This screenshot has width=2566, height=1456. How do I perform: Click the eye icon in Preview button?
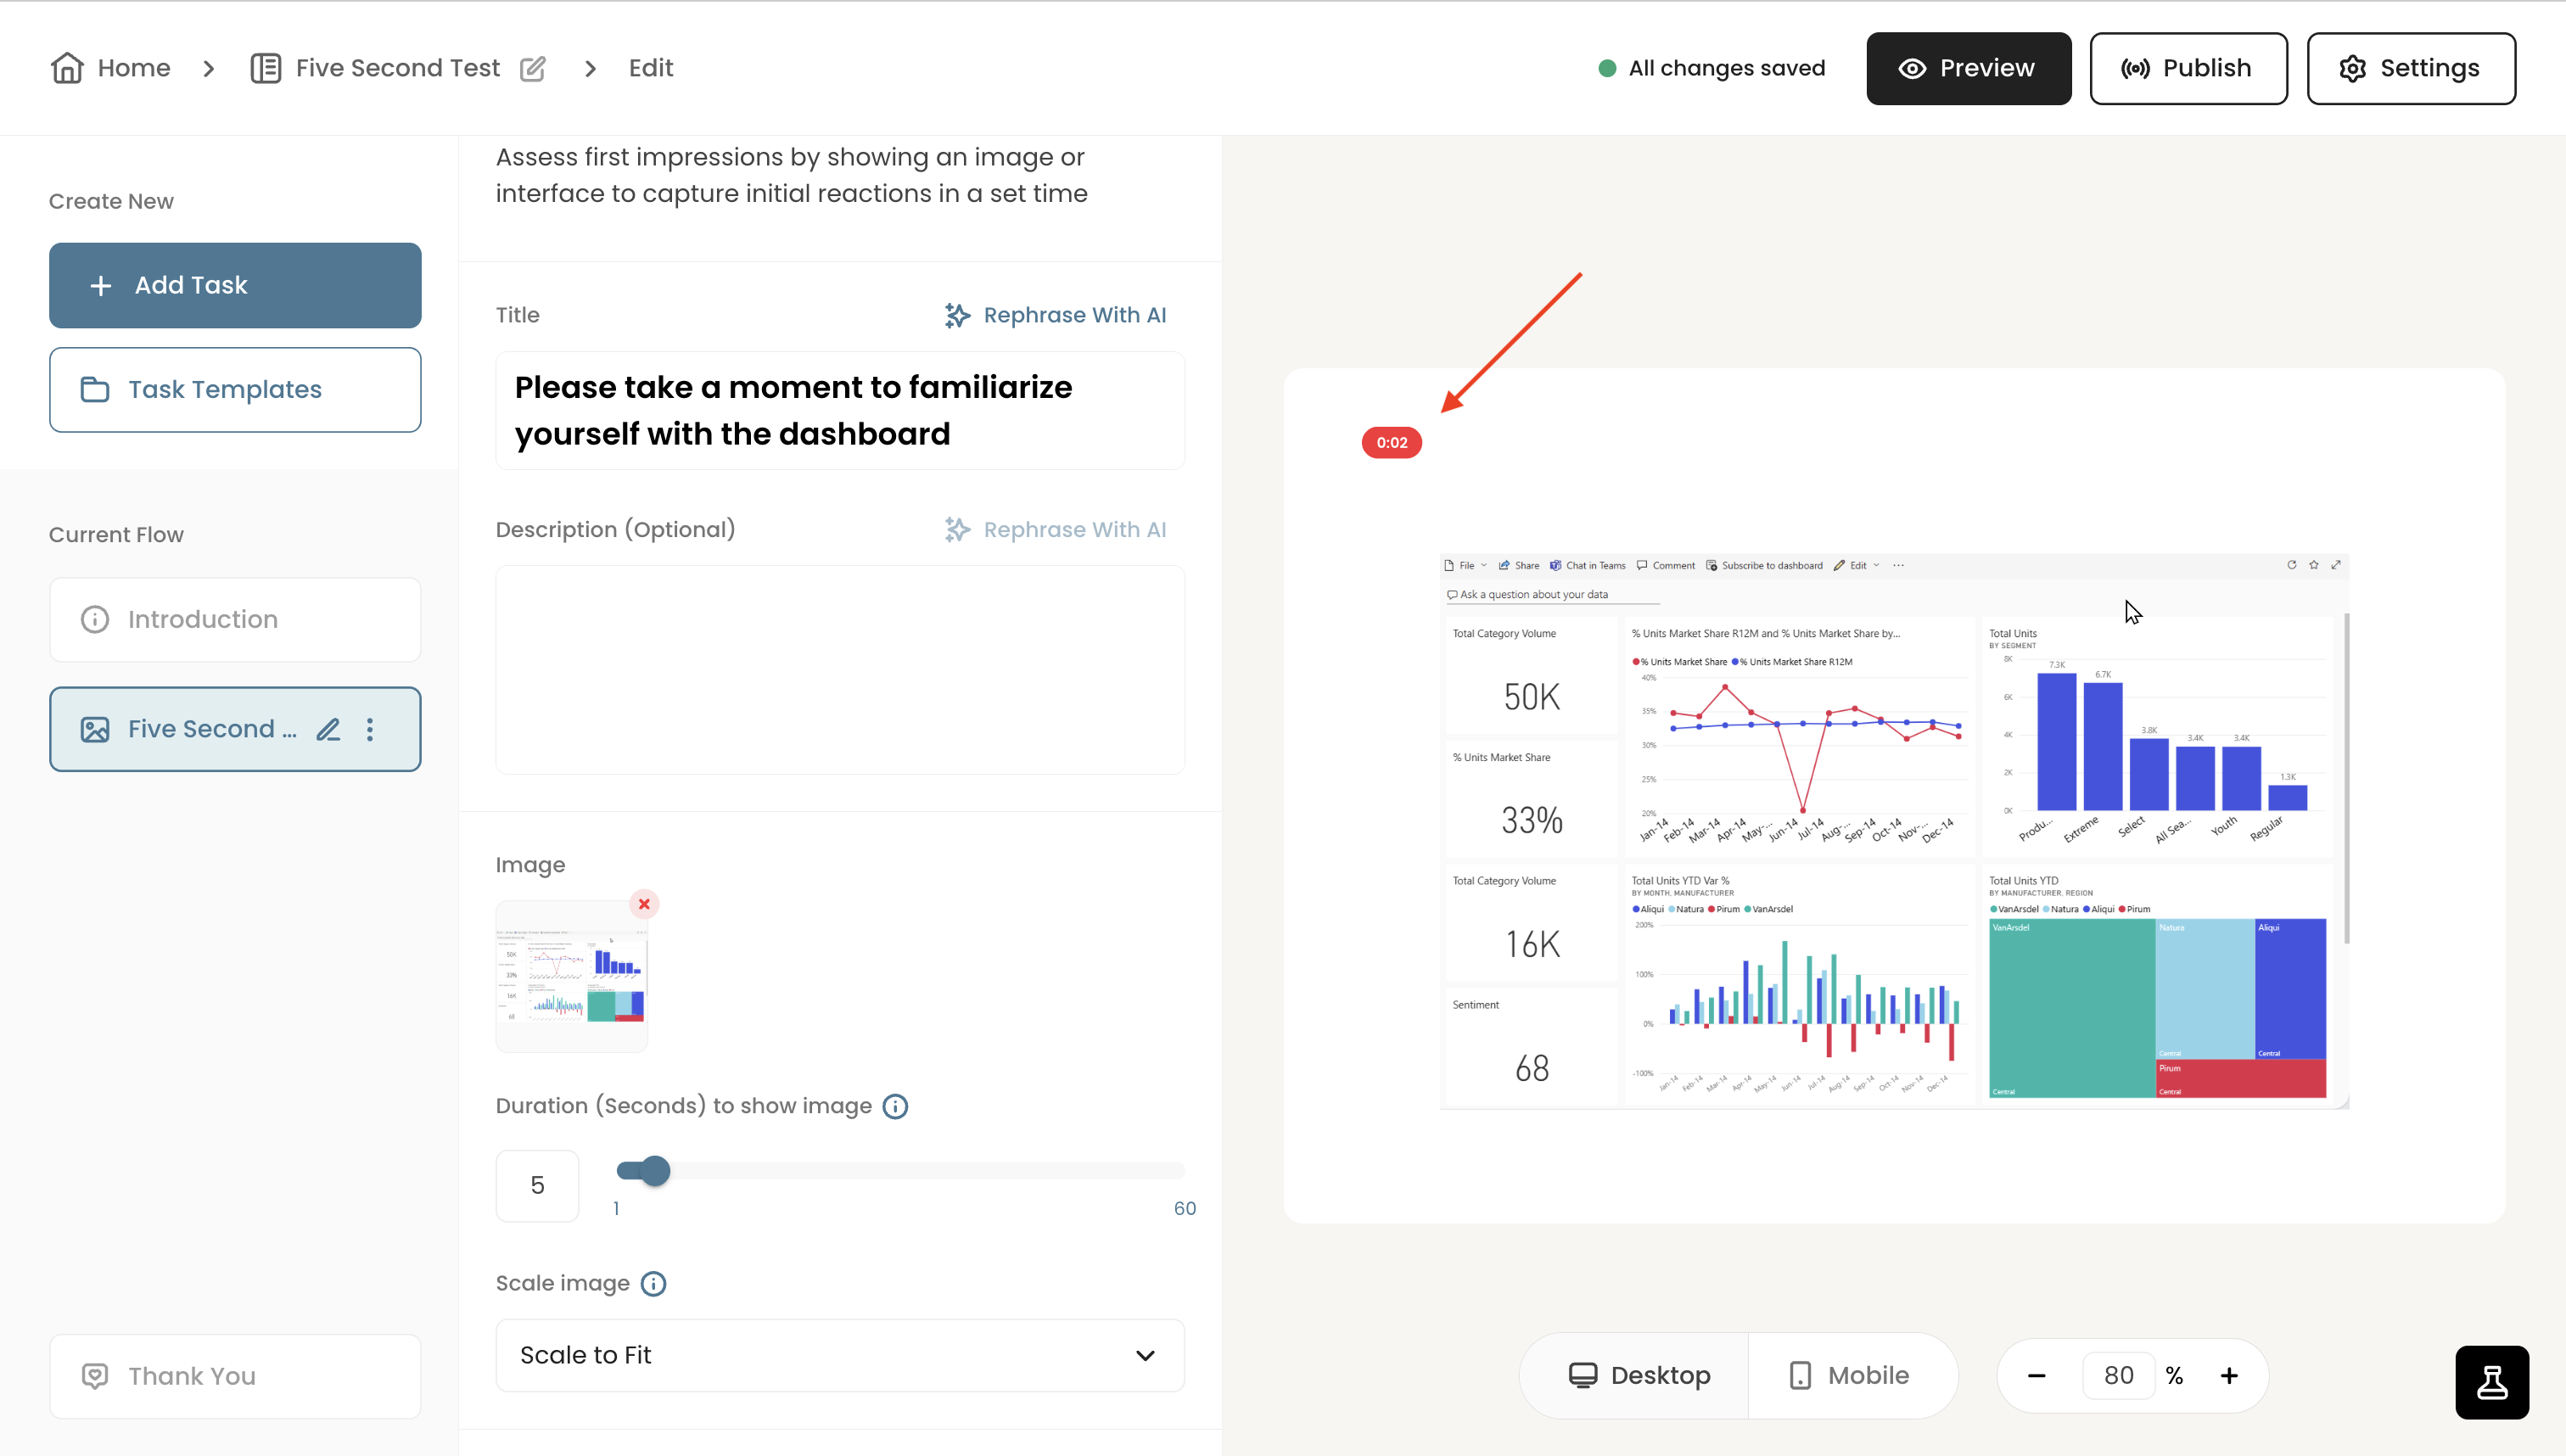(1912, 68)
